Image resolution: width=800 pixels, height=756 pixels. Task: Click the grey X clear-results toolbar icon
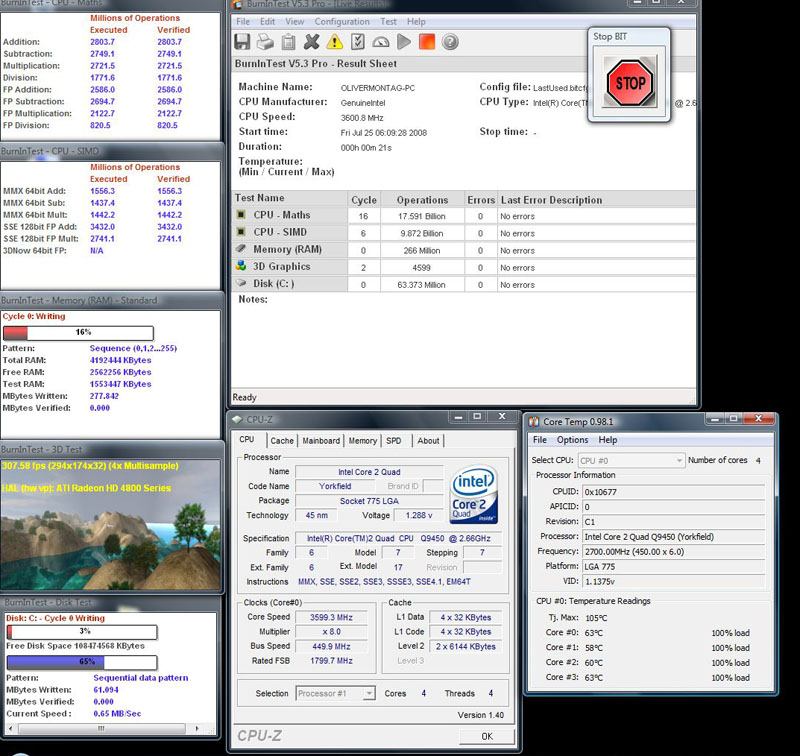point(311,42)
